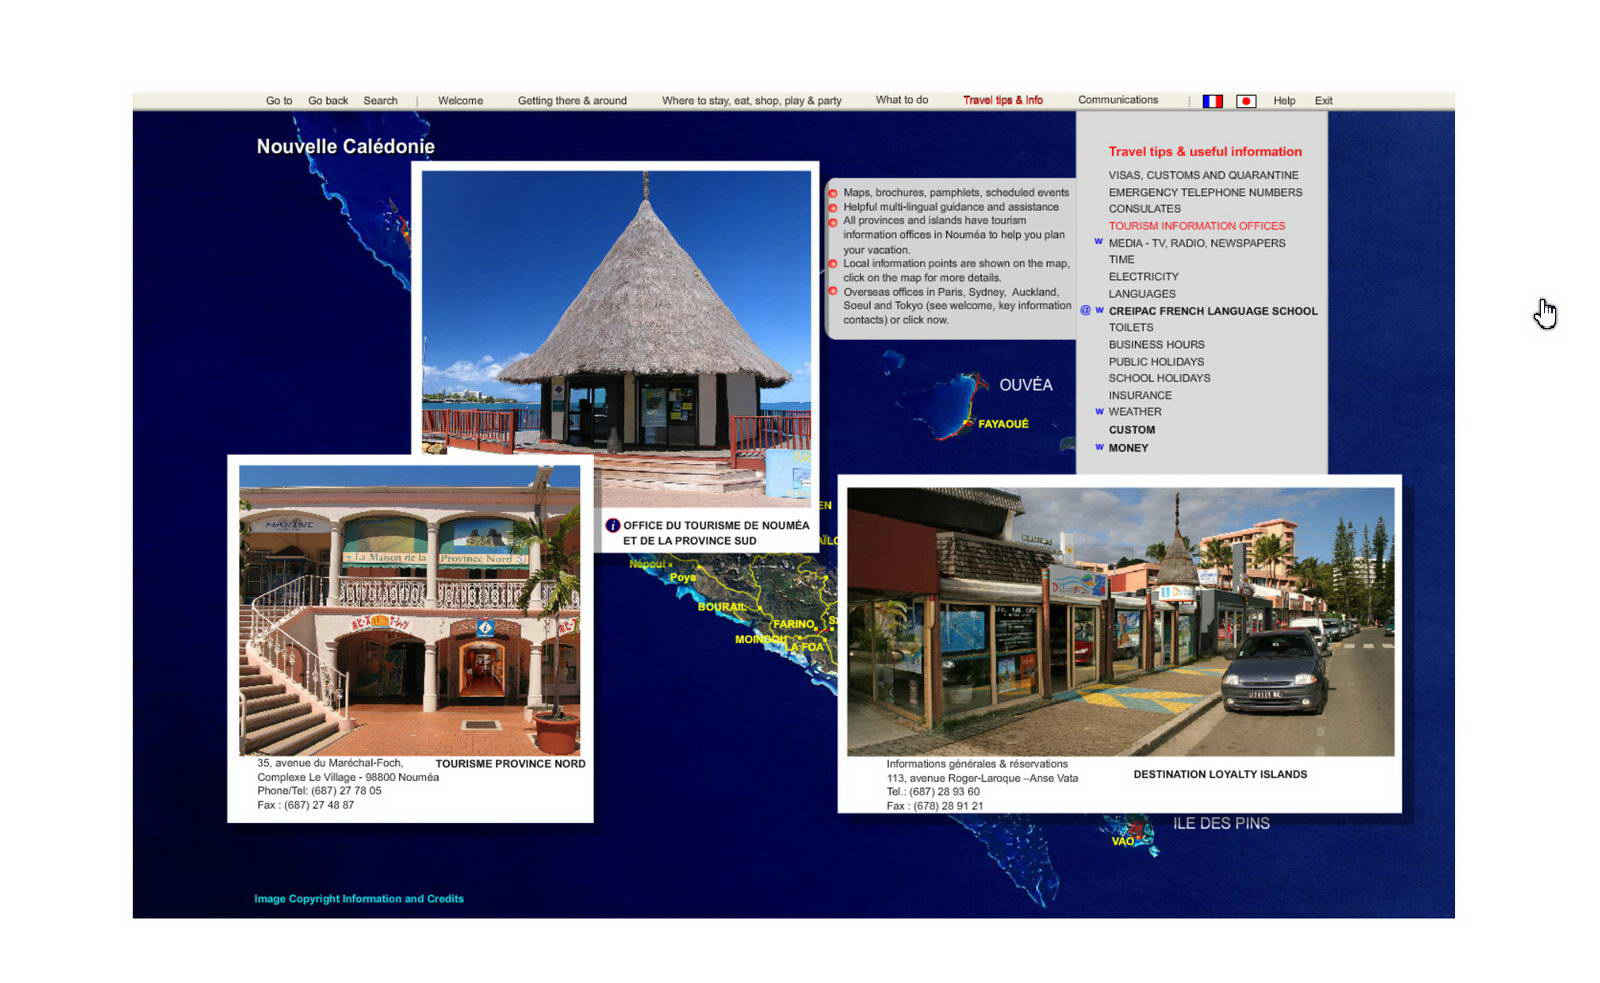This screenshot has width=1600, height=983.
Task: Click FARINO on the map
Action: tap(793, 624)
